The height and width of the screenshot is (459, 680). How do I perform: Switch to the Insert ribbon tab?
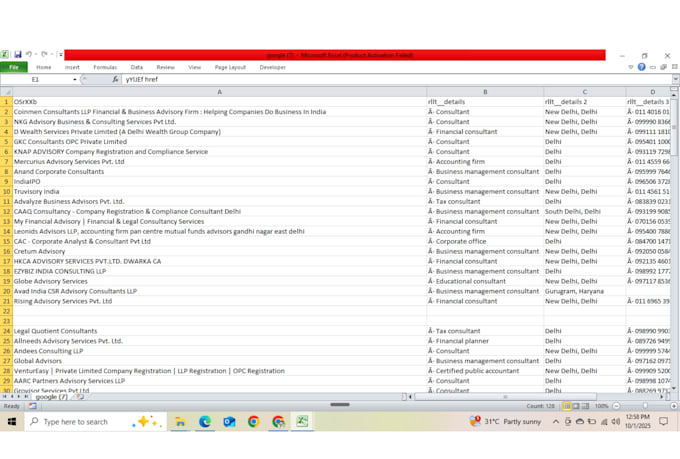click(72, 67)
